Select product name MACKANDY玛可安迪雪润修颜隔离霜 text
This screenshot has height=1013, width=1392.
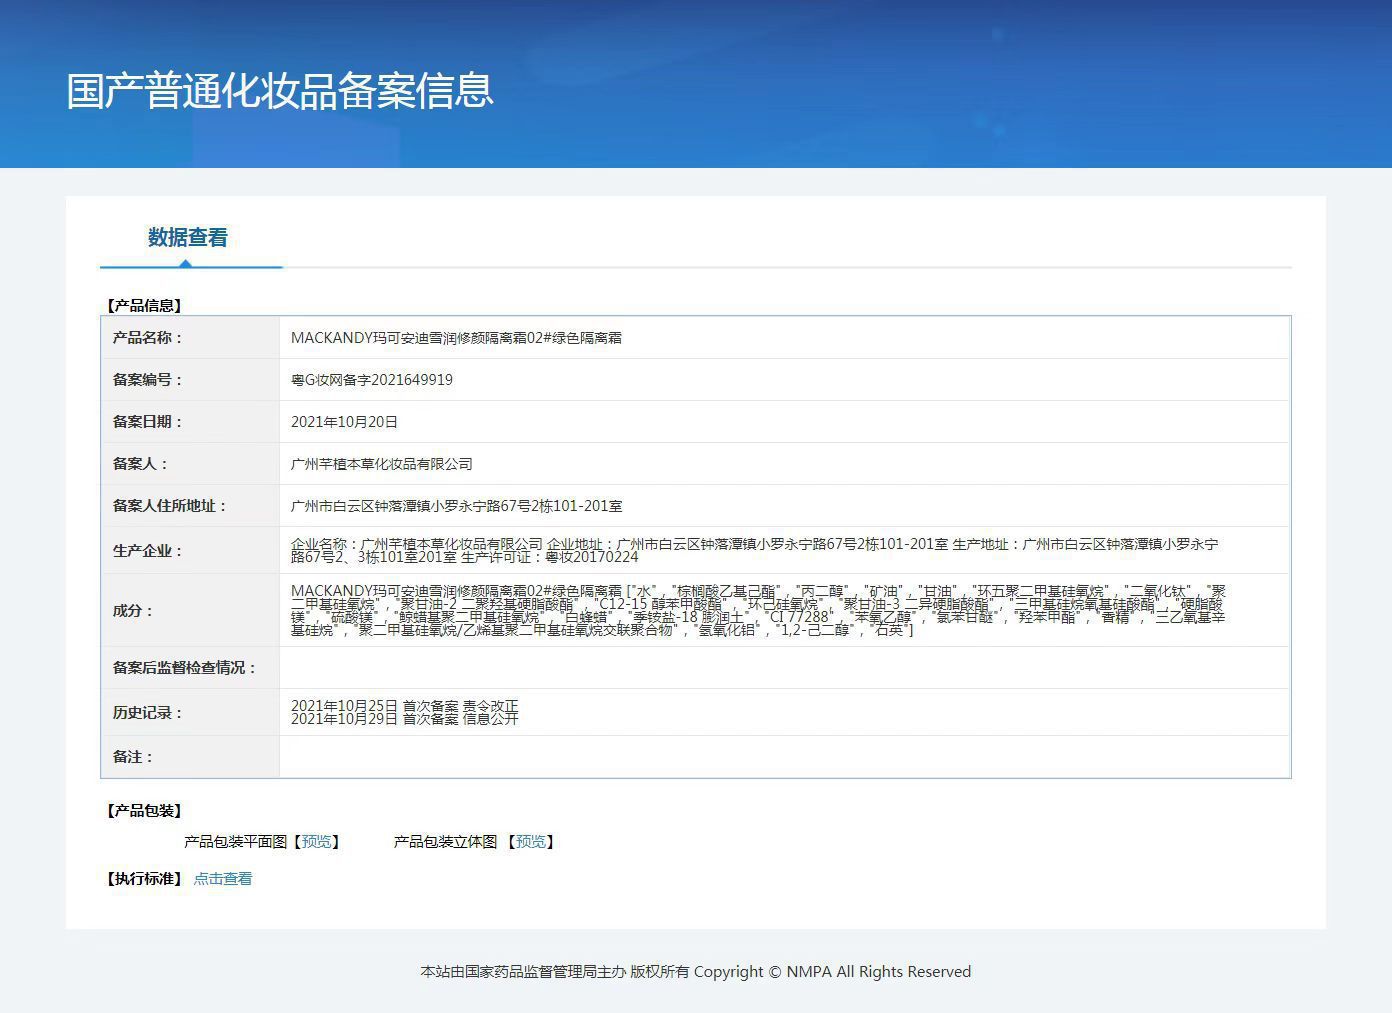pyautogui.click(x=456, y=338)
